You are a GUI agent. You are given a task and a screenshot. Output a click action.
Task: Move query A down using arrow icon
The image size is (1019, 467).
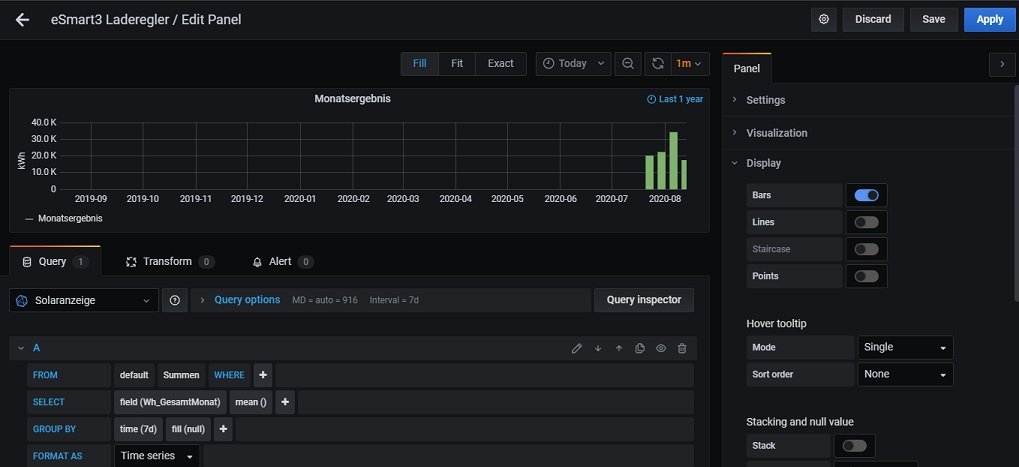point(598,348)
